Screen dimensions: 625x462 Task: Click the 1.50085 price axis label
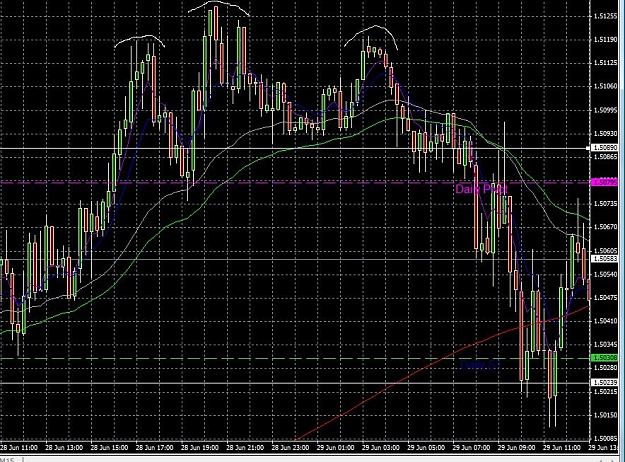point(605,438)
